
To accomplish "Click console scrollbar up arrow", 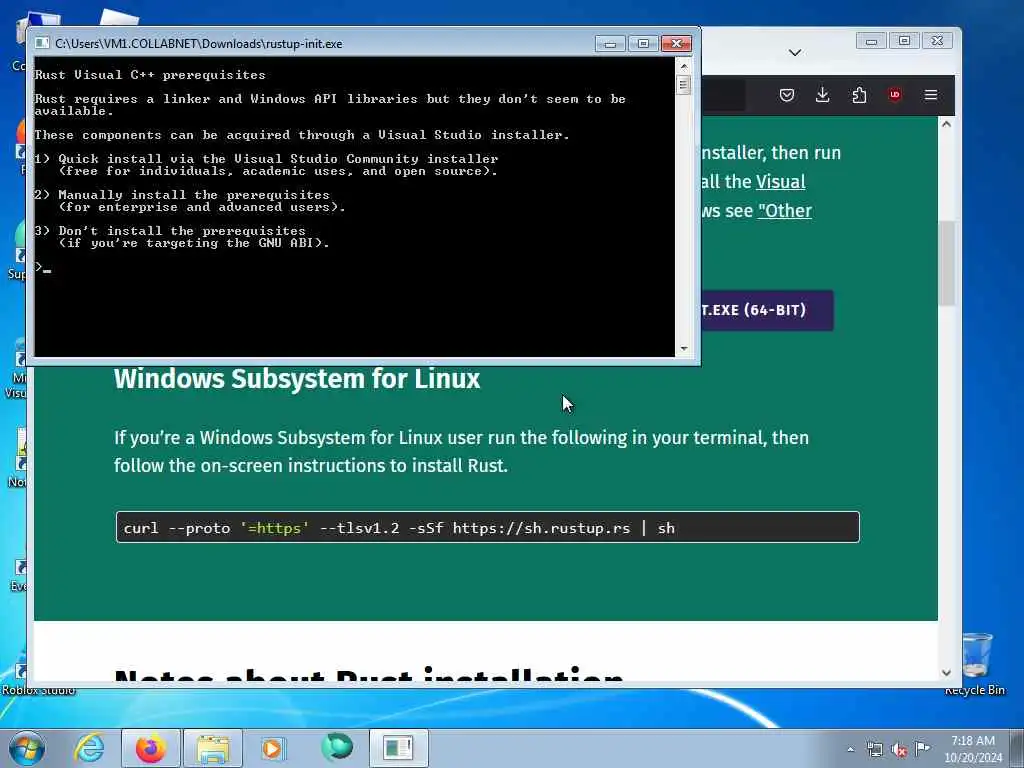I will (684, 66).
